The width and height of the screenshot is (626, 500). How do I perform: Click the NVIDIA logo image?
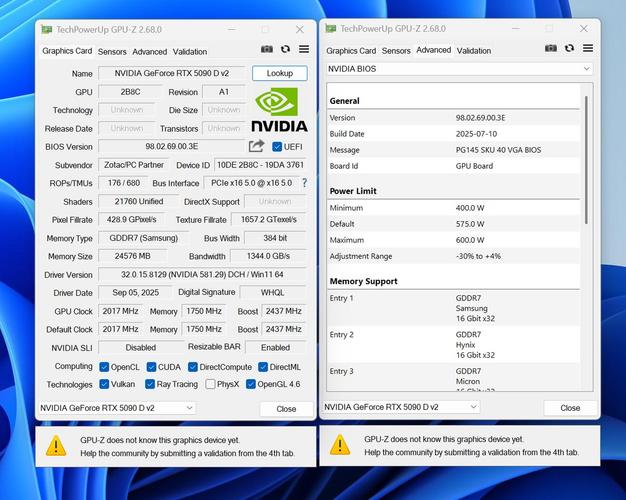tap(279, 109)
